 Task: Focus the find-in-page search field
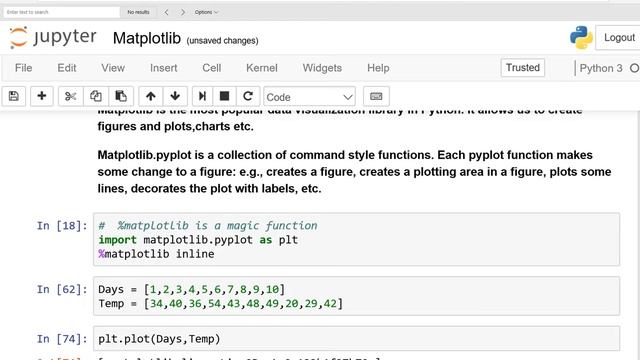pos(62,12)
